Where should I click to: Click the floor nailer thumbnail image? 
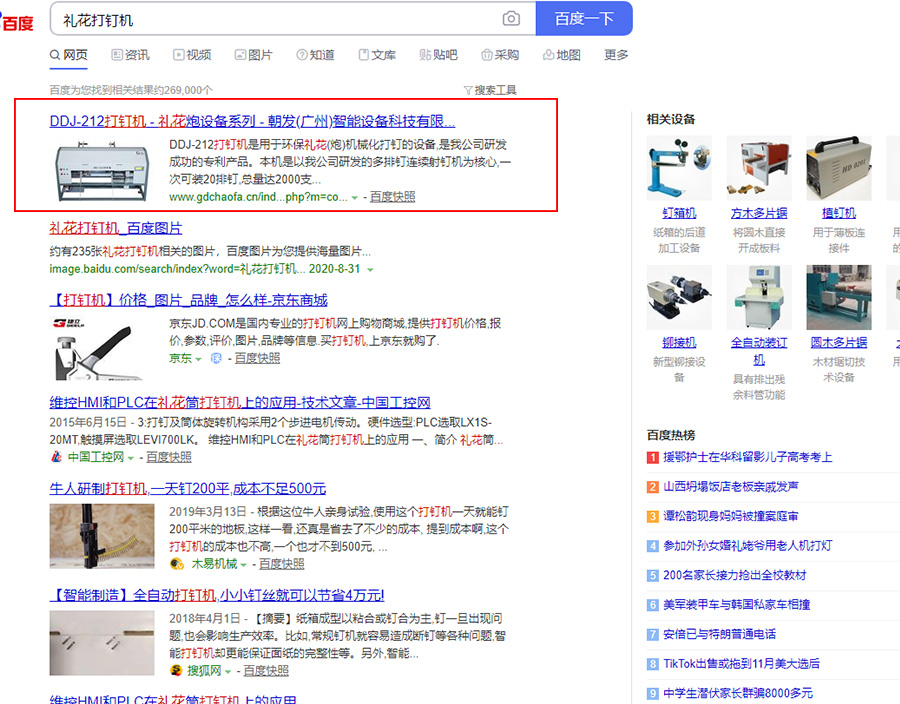pyautogui.click(x=102, y=536)
